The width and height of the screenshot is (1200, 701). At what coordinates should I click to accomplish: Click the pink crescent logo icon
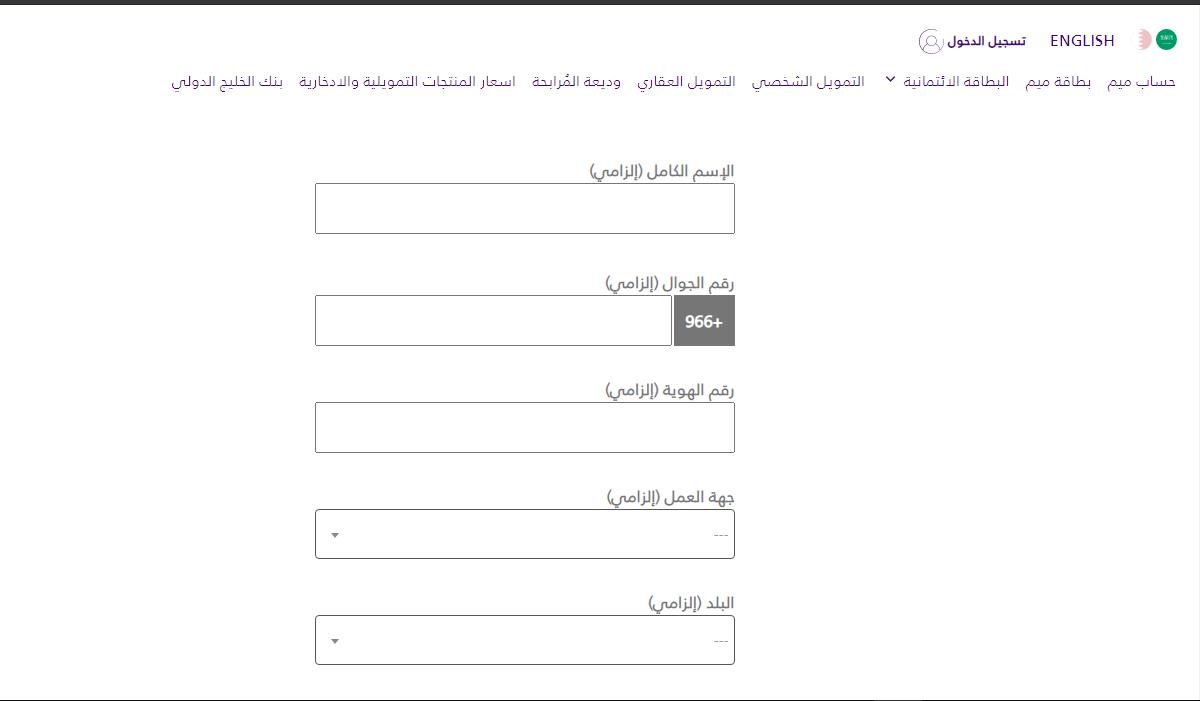(1142, 40)
